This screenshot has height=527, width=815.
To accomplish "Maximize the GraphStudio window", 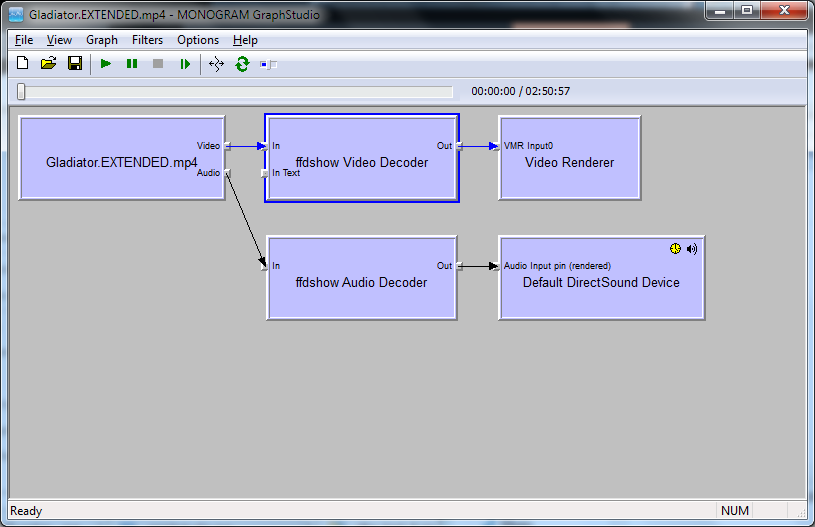I will pos(747,10).
